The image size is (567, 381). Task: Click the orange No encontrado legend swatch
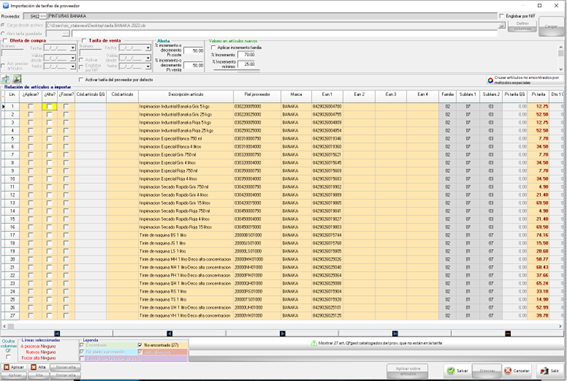click(x=163, y=345)
